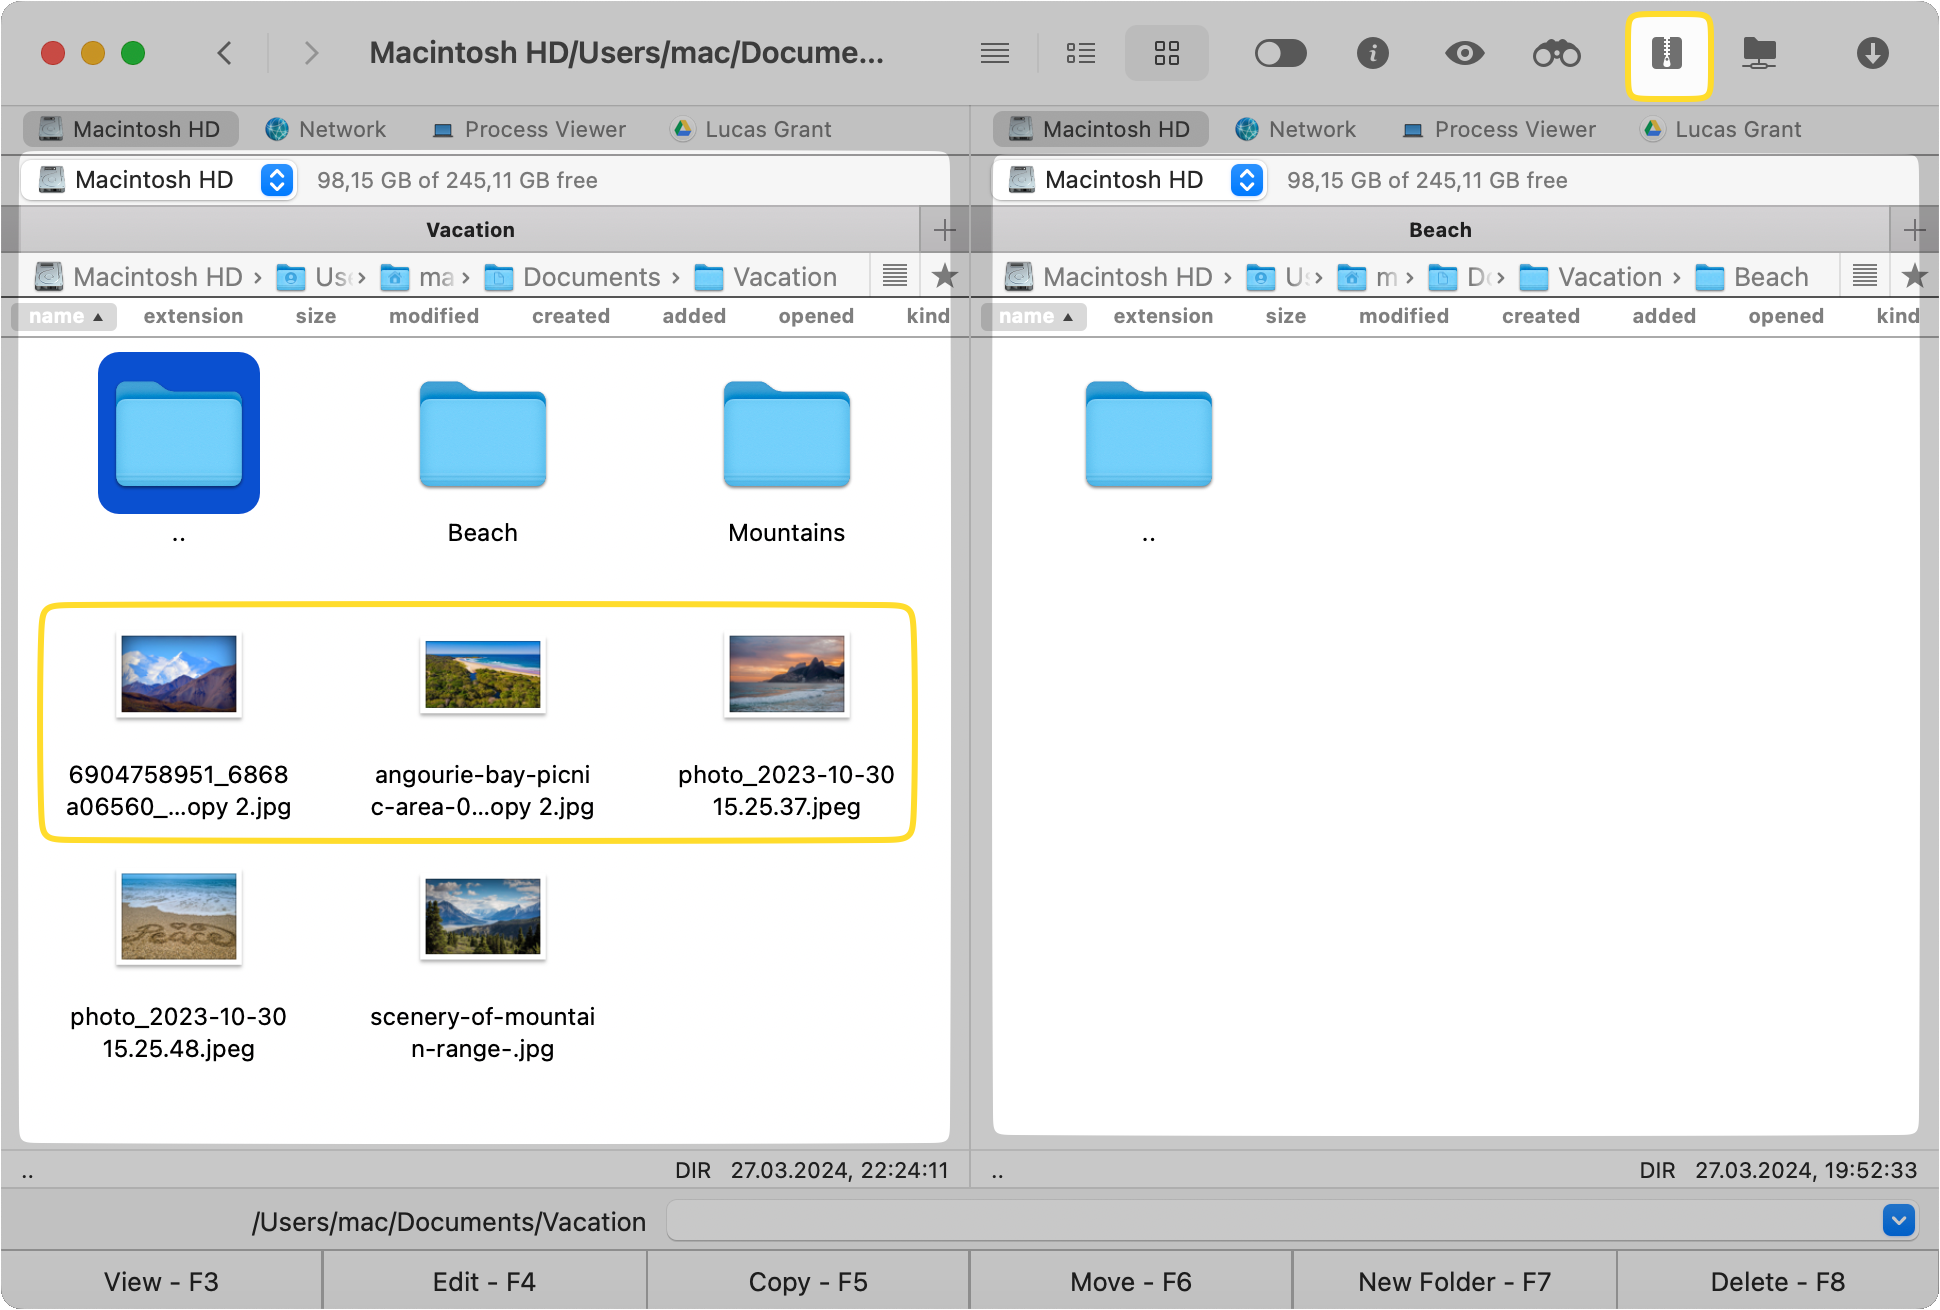Image resolution: width=1940 pixels, height=1310 pixels.
Task: Open the Lucas Grant tab
Action: coord(768,129)
